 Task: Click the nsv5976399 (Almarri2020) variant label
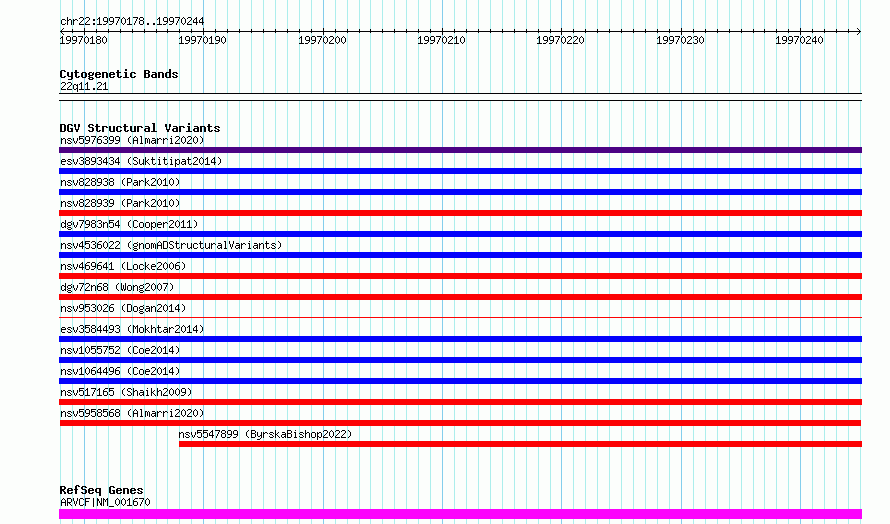pyautogui.click(x=132, y=140)
